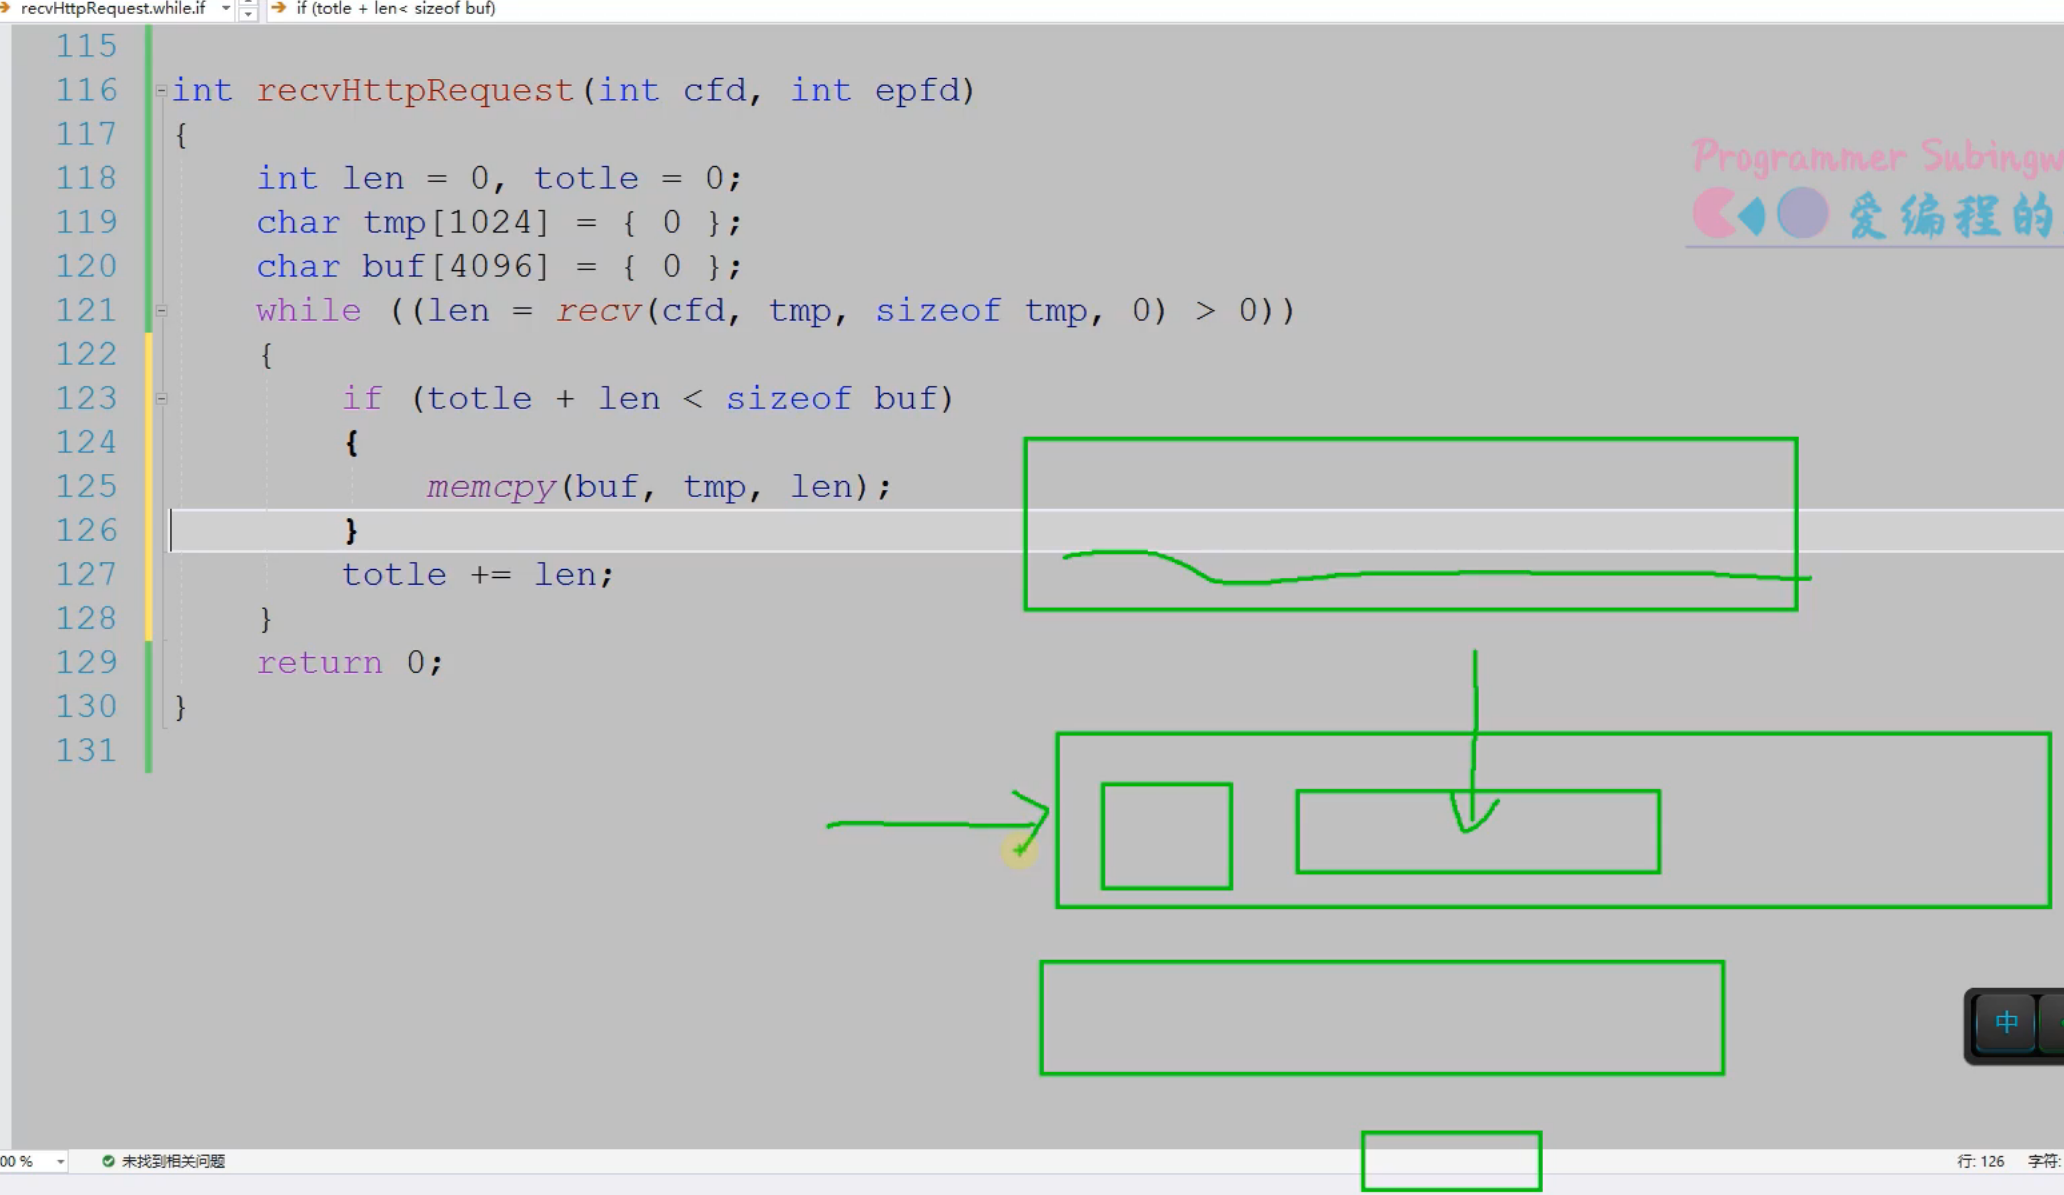Click the orange arrow beside if statement breadcrumb
This screenshot has height=1195, width=2064.
coord(279,8)
